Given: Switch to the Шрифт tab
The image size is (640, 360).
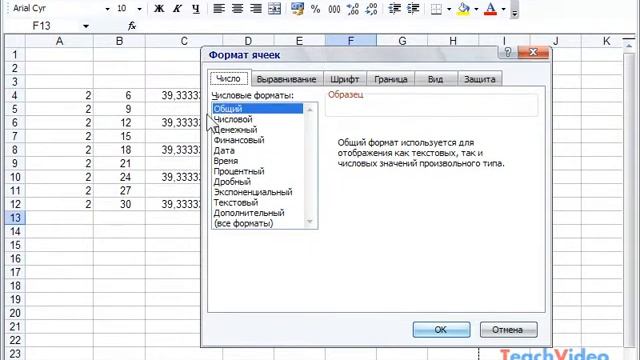Looking at the screenshot, I should coord(344,79).
